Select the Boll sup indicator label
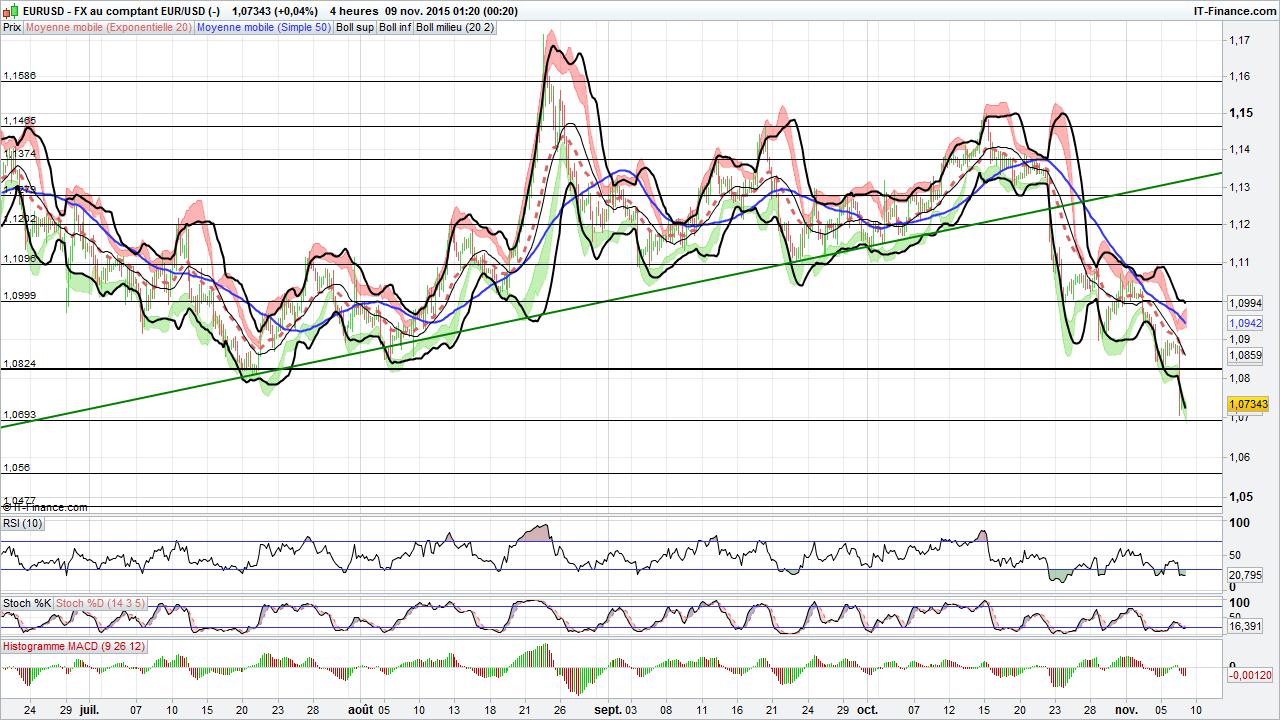 [354, 27]
